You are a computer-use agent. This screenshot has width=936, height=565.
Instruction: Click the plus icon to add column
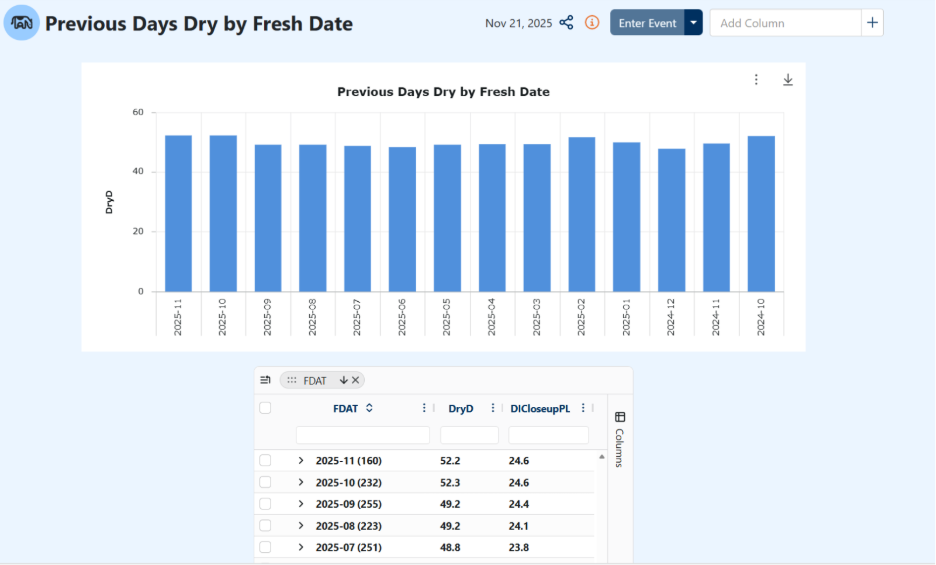[x=872, y=23]
